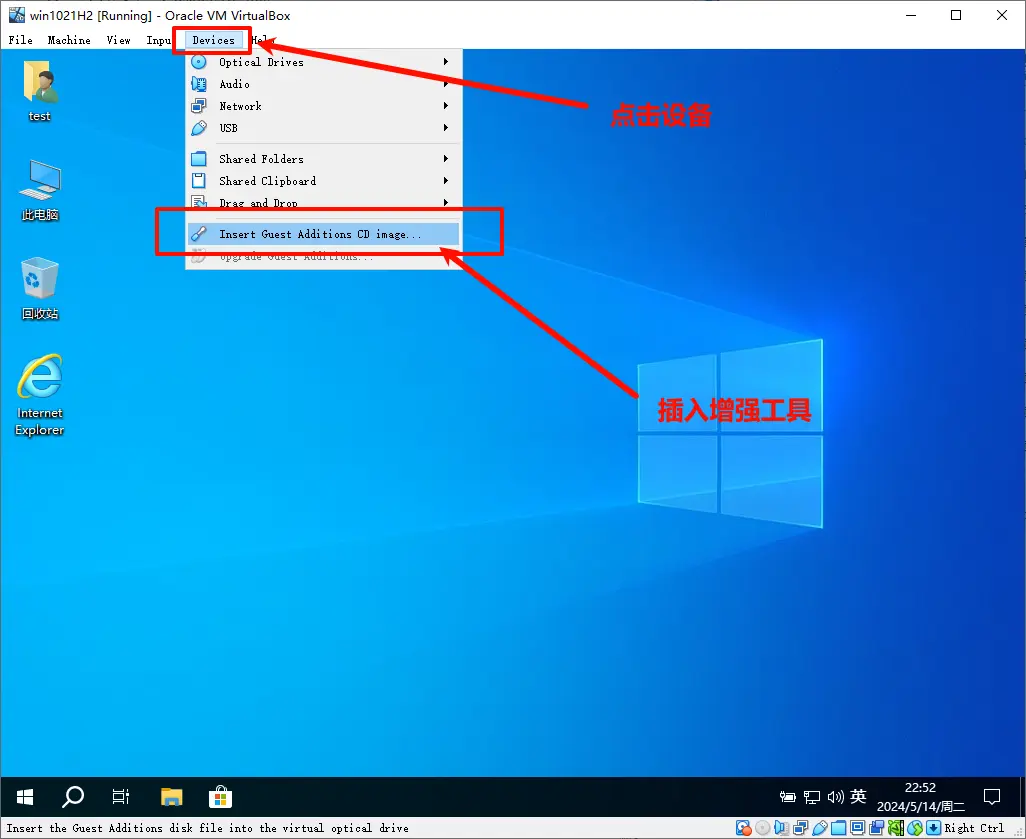Switch input method via 英 indicator
Image resolution: width=1026 pixels, height=839 pixels.
point(858,796)
